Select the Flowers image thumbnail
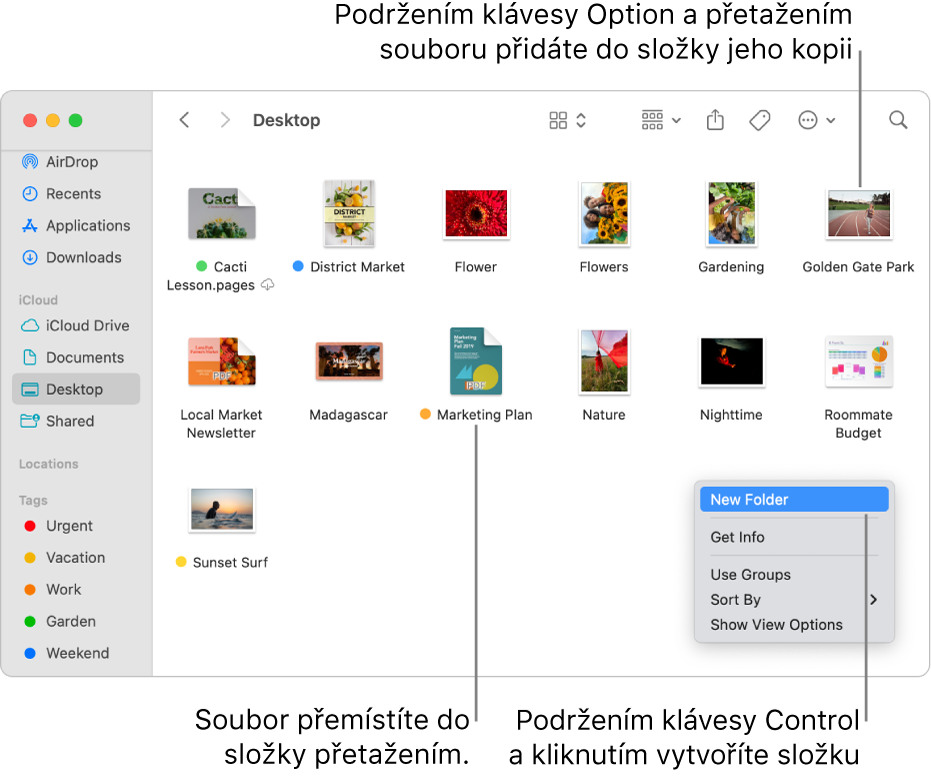The height and width of the screenshot is (777, 931). coord(604,214)
